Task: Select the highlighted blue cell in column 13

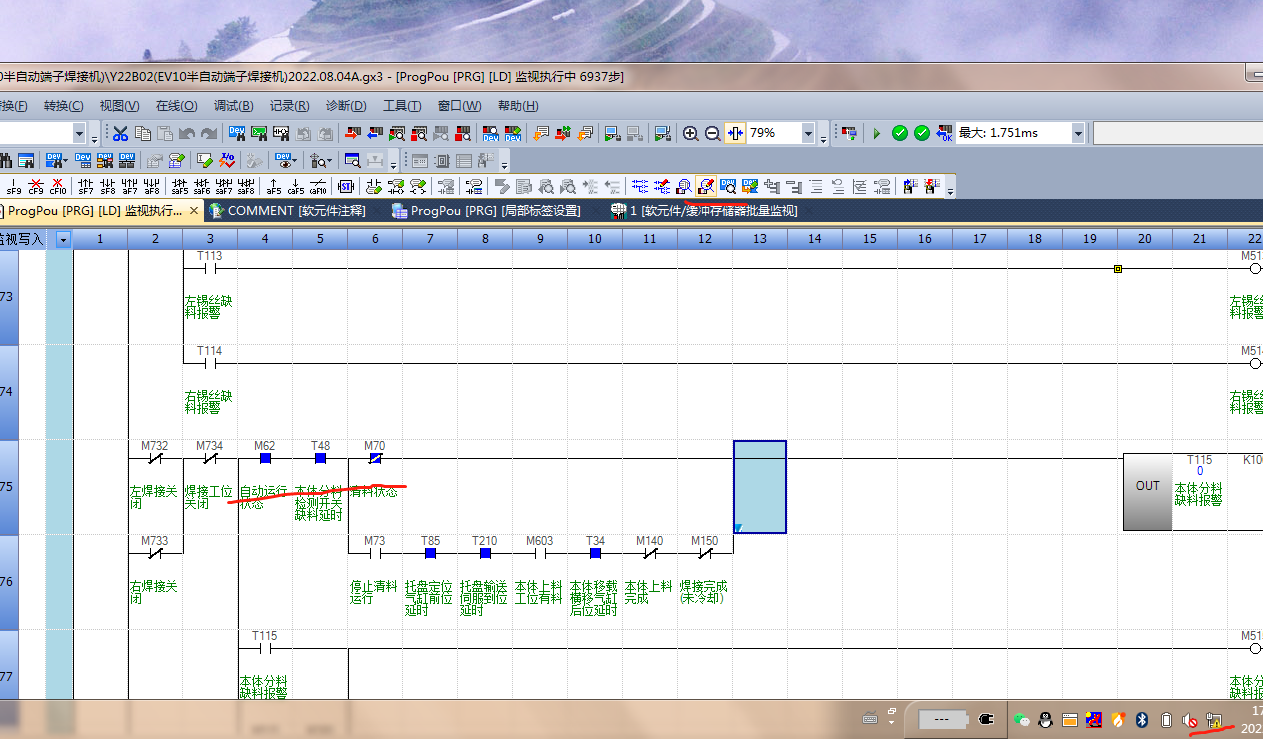Action: (759, 487)
